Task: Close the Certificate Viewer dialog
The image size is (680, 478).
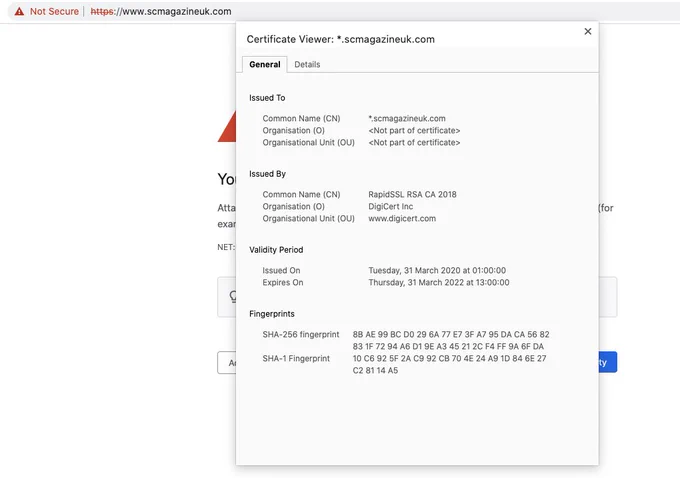Action: [x=588, y=31]
